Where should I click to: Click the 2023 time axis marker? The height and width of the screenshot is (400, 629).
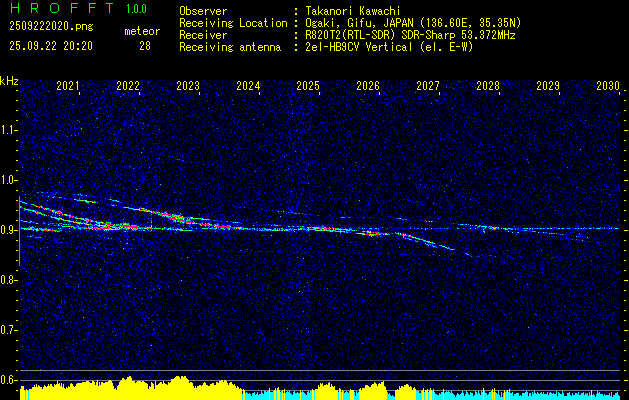pos(188,85)
